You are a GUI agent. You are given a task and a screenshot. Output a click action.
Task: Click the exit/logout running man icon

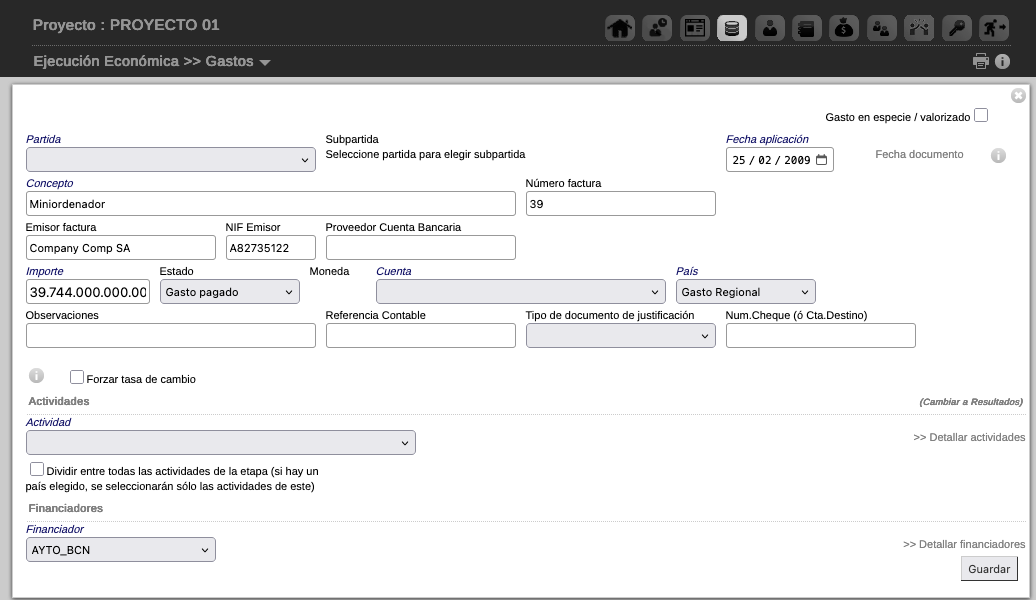coord(994,28)
